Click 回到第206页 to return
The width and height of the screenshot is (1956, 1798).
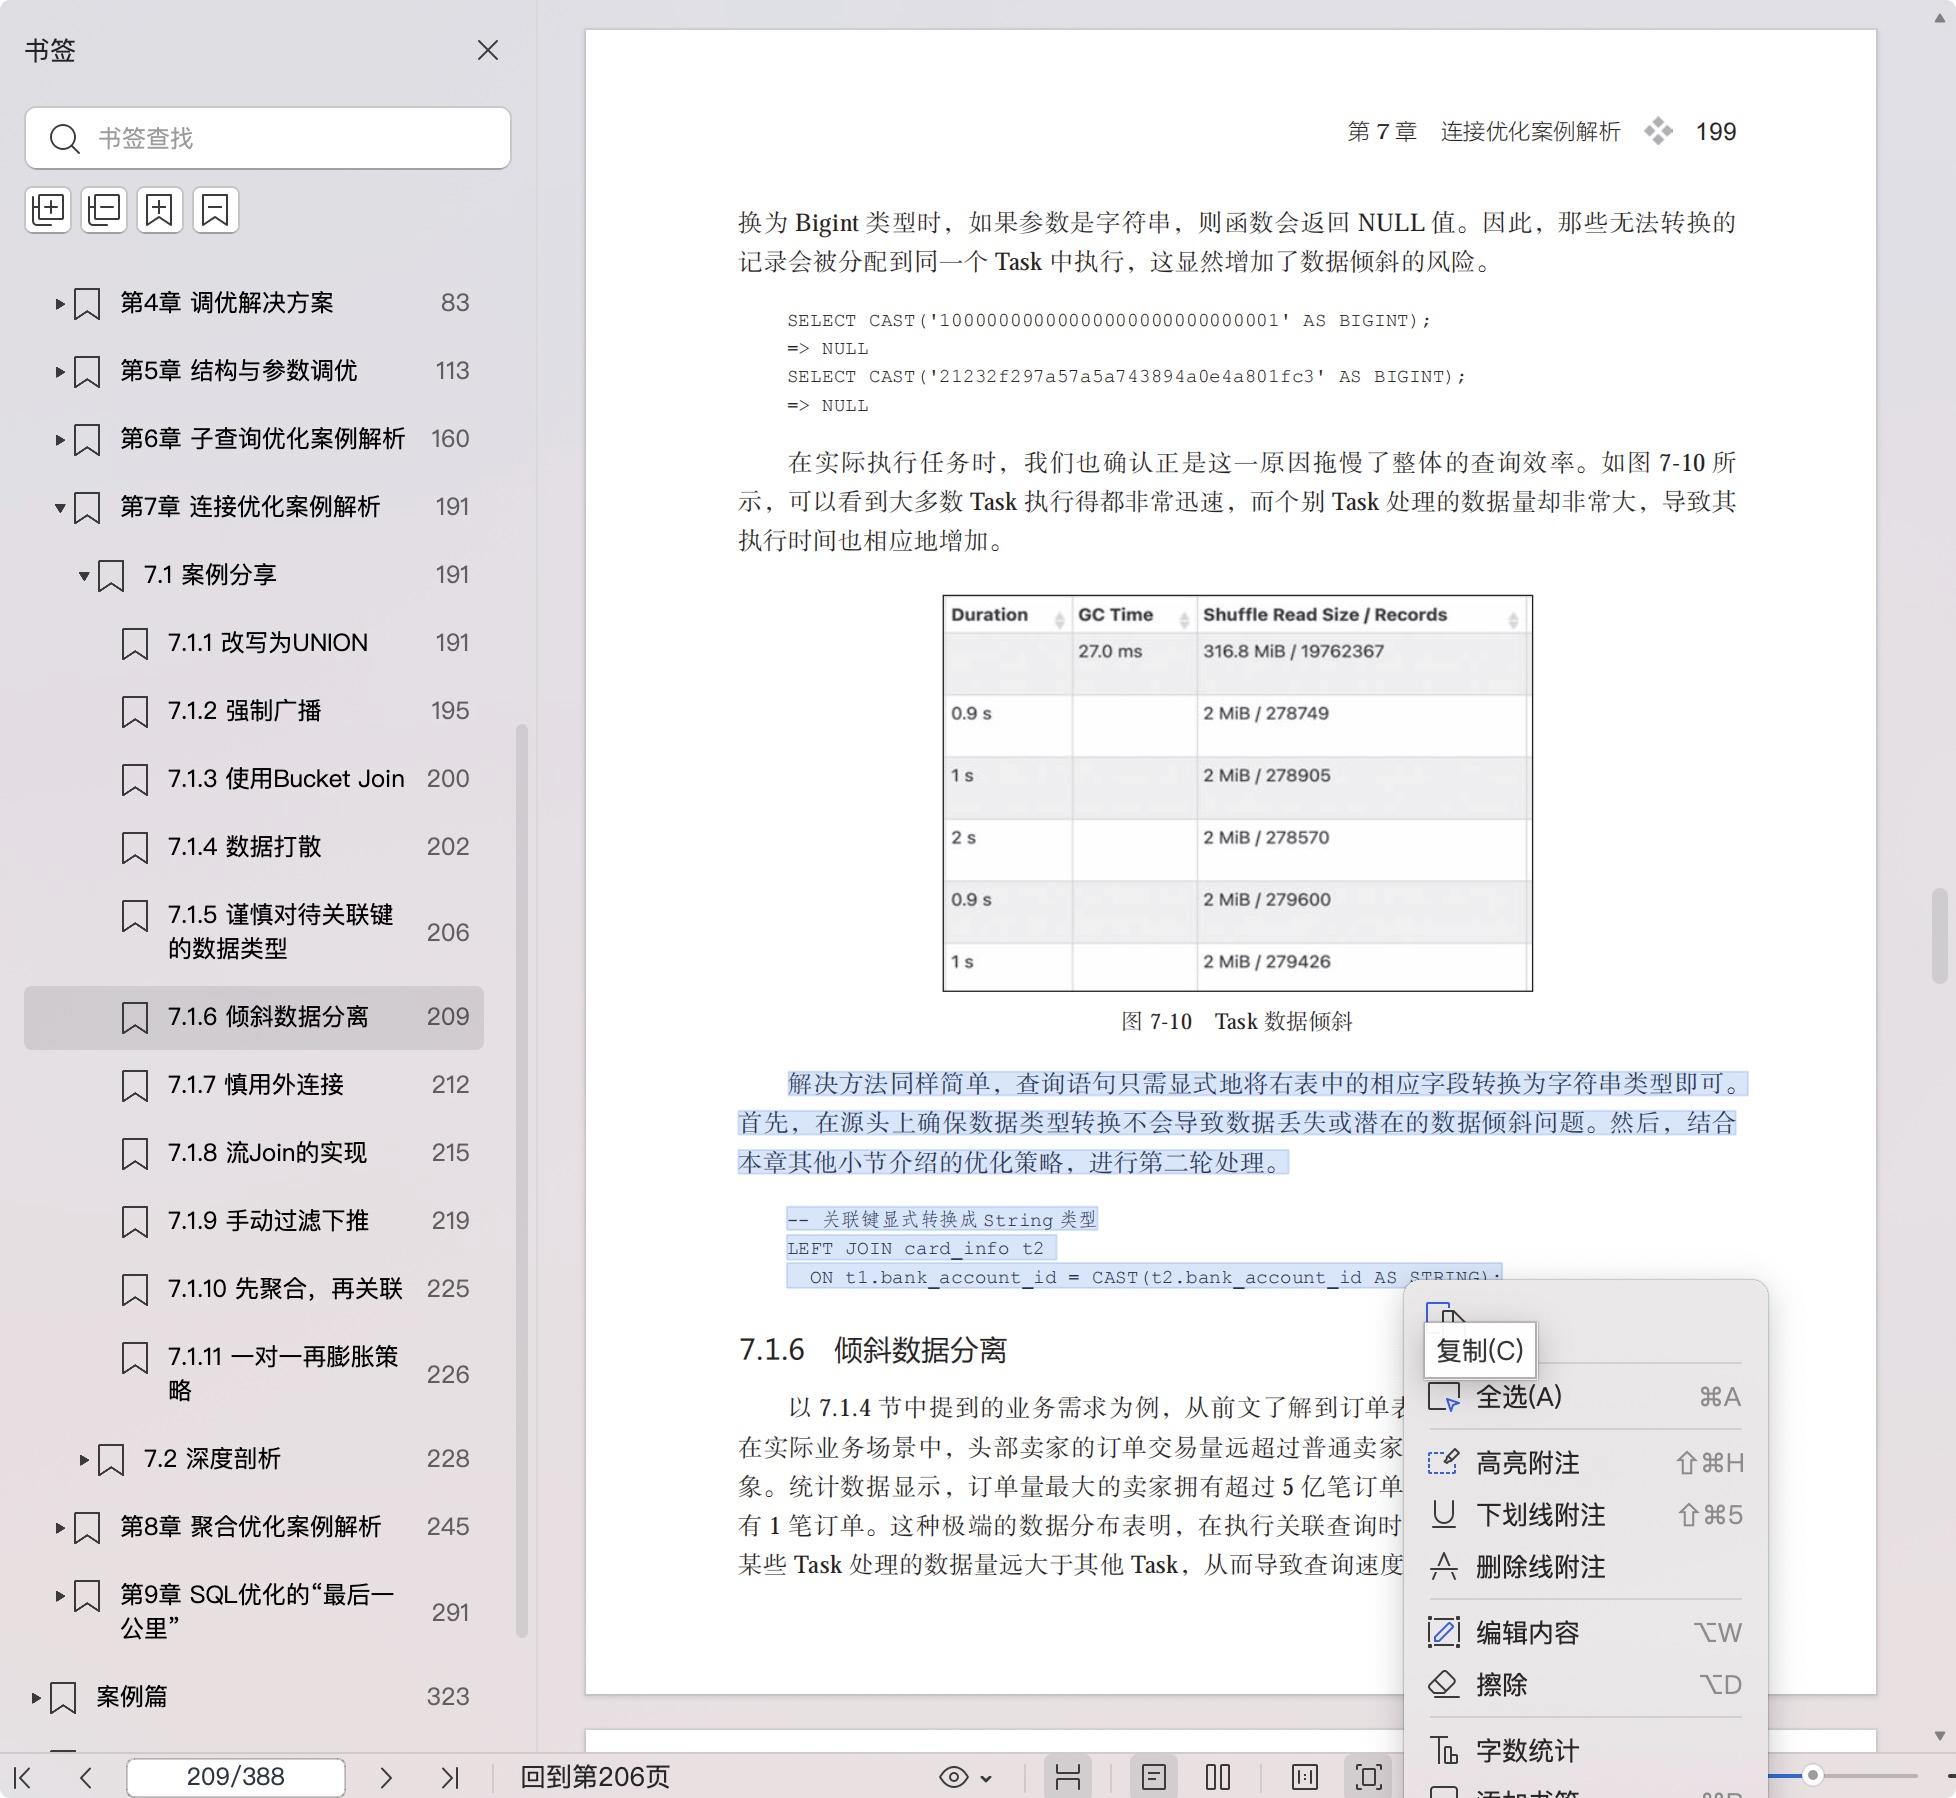(x=595, y=1777)
